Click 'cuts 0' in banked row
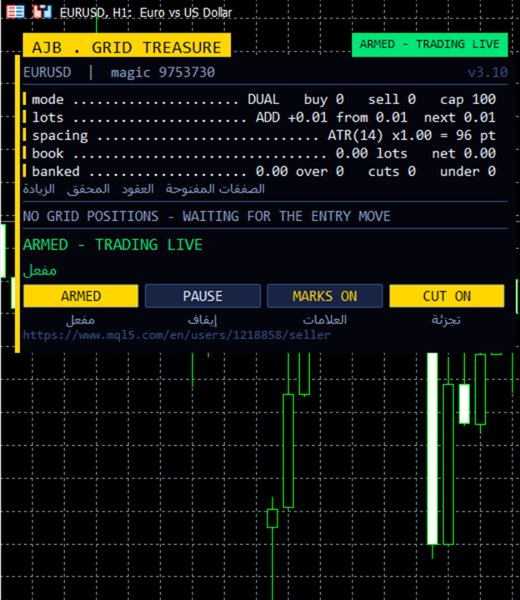The width and height of the screenshot is (520, 600). click(392, 171)
